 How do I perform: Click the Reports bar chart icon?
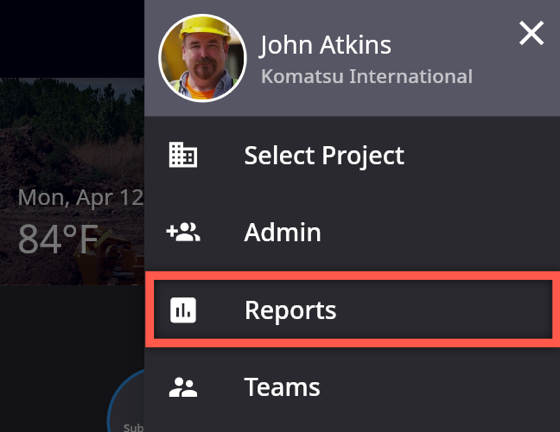tap(183, 310)
